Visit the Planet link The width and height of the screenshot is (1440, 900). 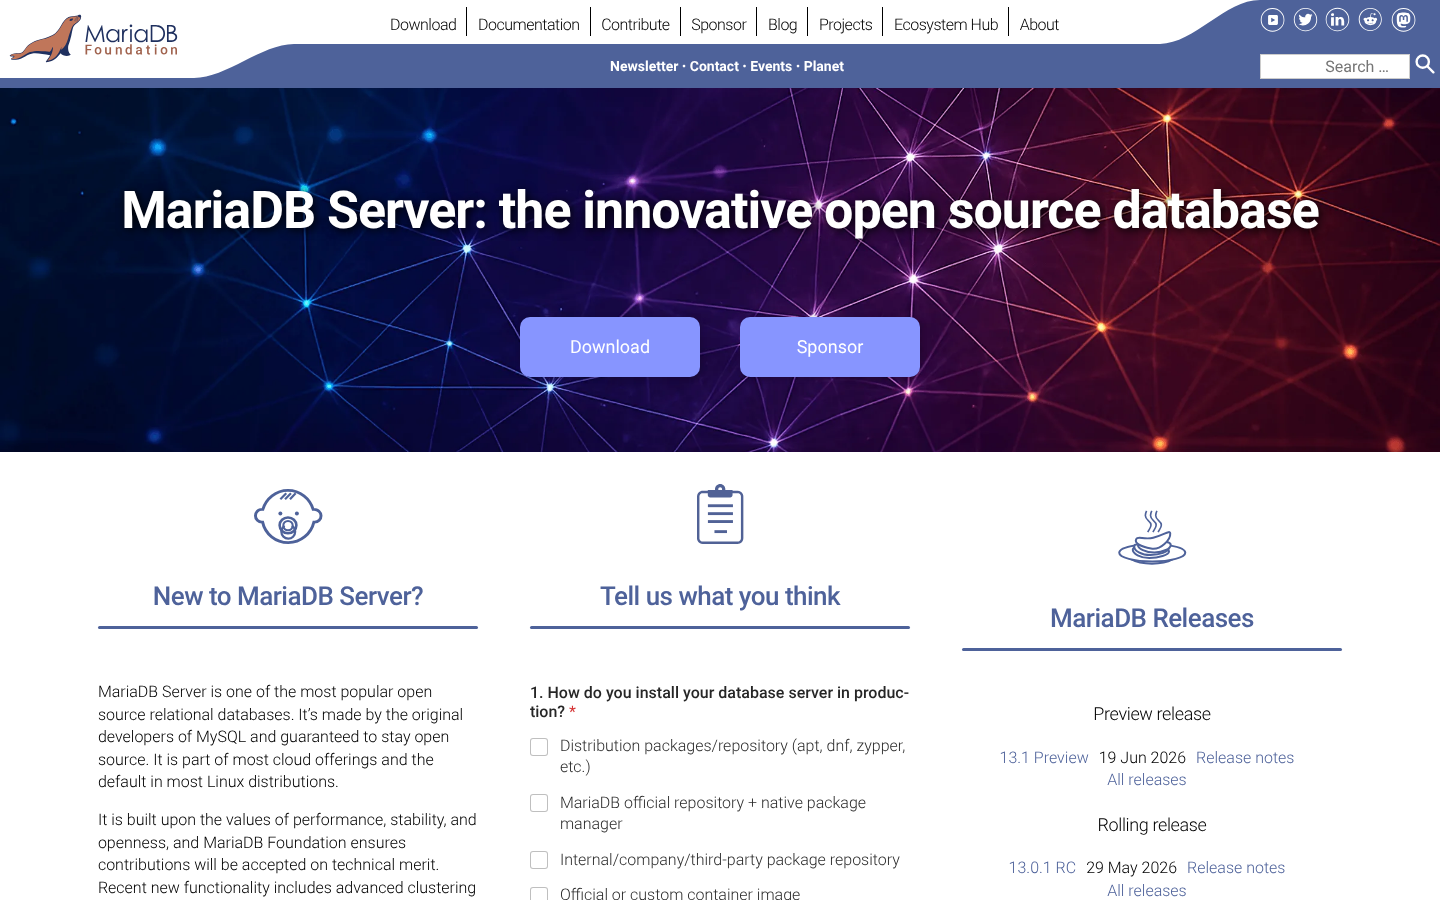point(824,66)
